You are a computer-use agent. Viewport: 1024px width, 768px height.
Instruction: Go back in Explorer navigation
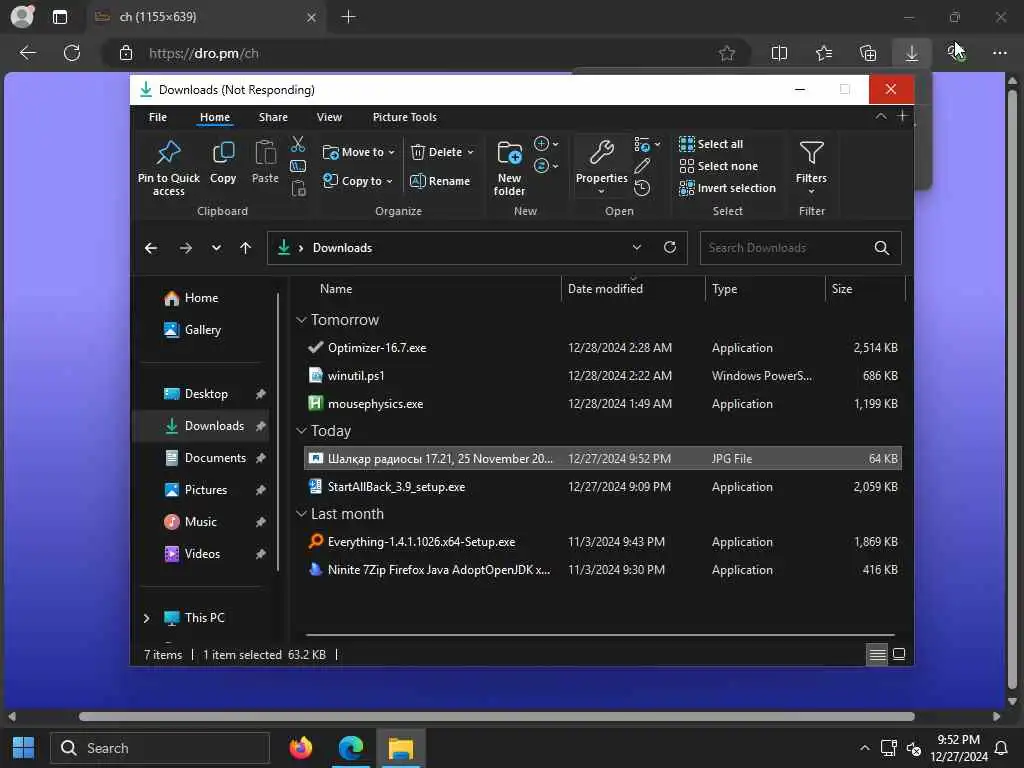click(x=151, y=248)
